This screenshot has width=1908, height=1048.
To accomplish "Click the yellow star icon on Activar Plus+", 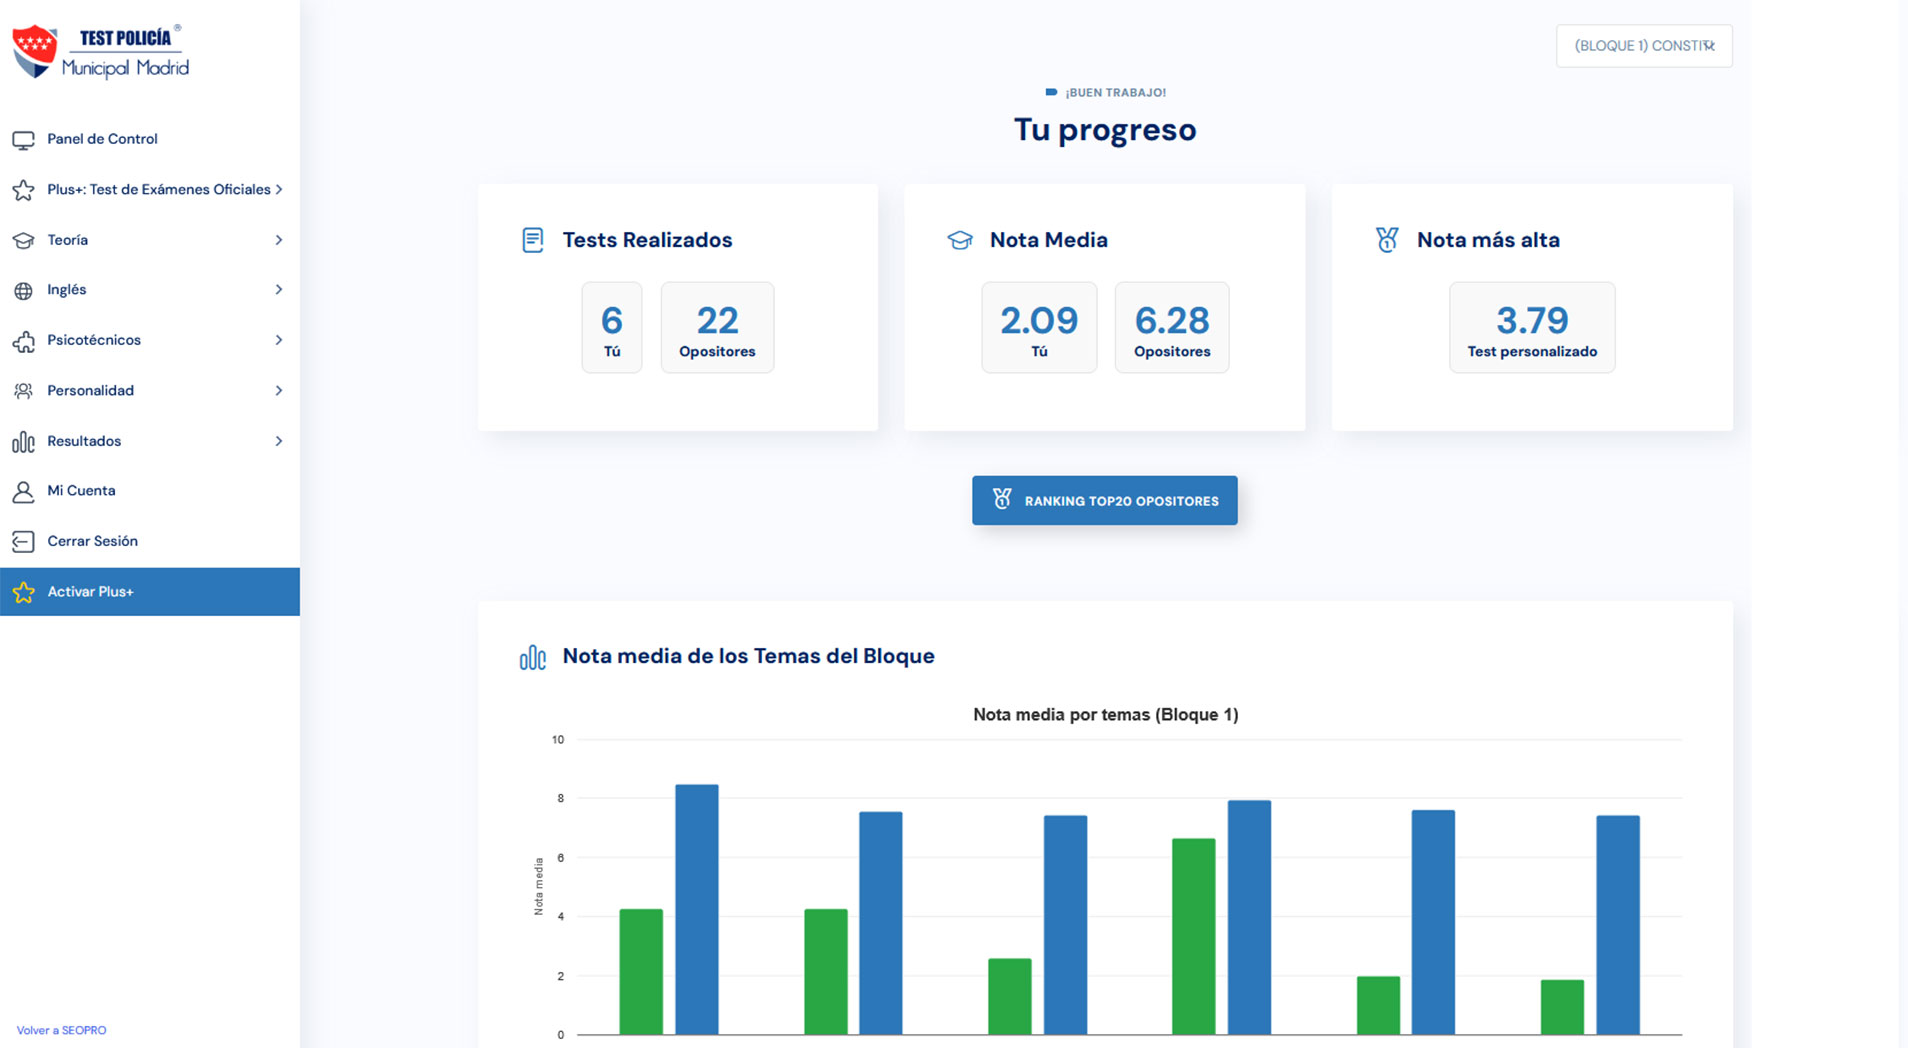I will click(23, 593).
